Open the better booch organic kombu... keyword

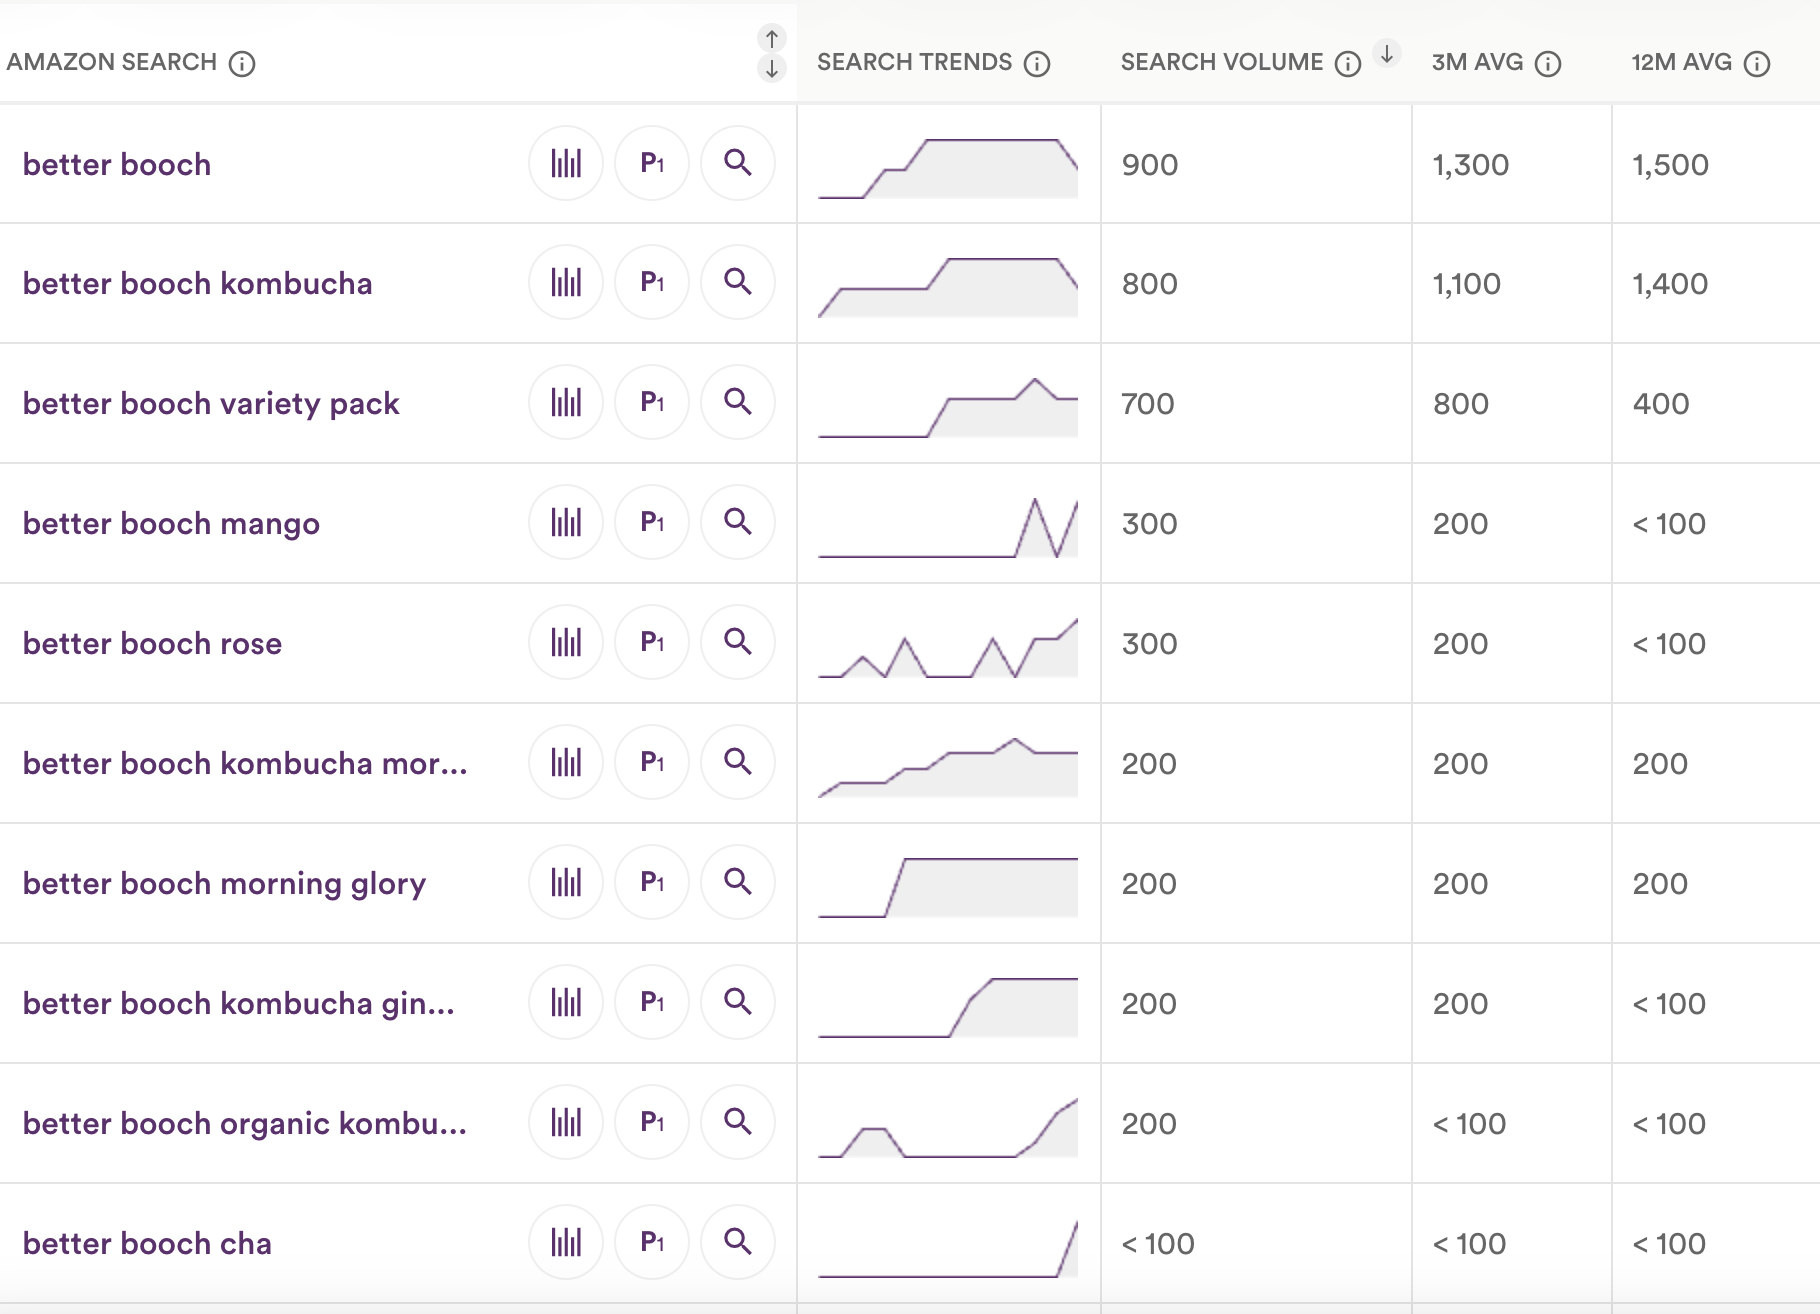point(245,1123)
